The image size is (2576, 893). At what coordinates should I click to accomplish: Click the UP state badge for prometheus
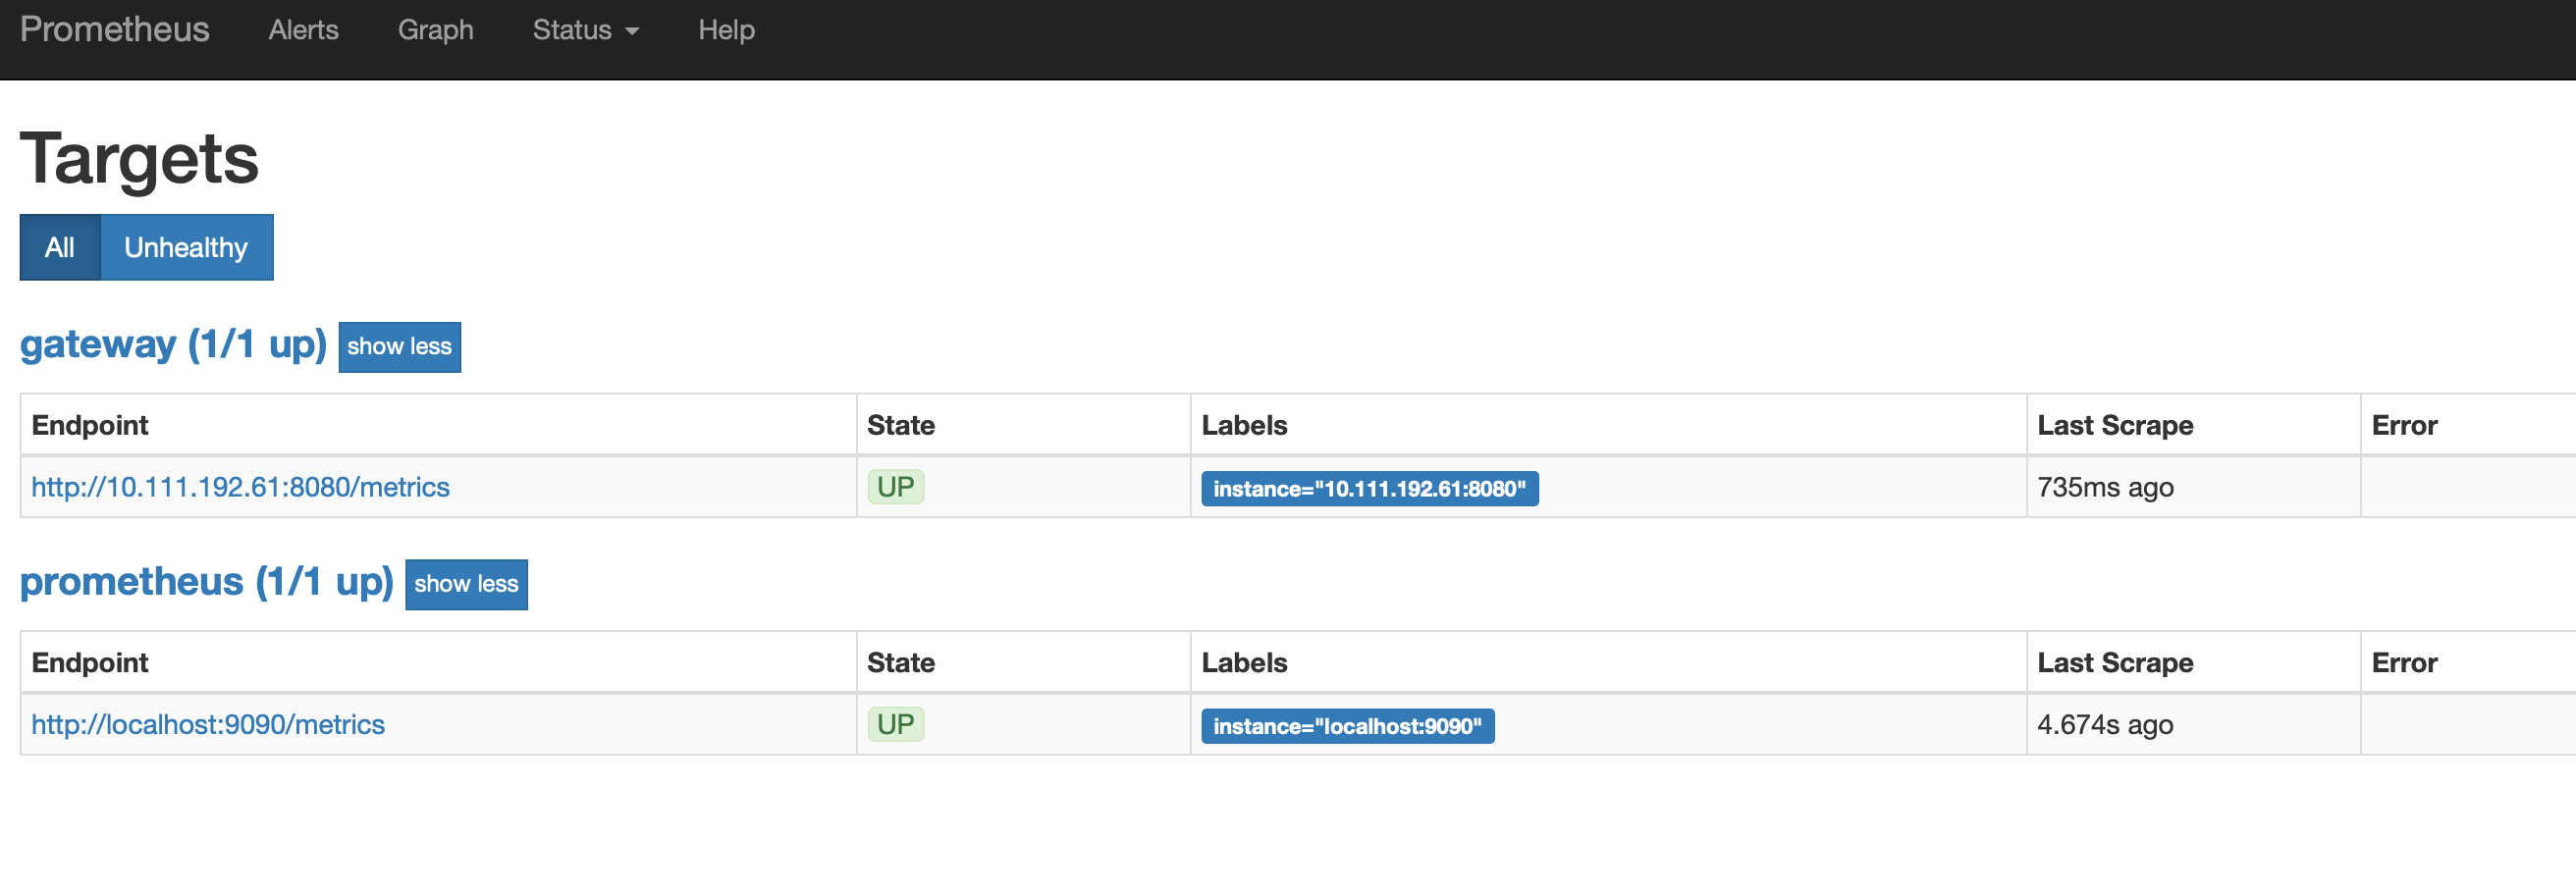click(895, 723)
